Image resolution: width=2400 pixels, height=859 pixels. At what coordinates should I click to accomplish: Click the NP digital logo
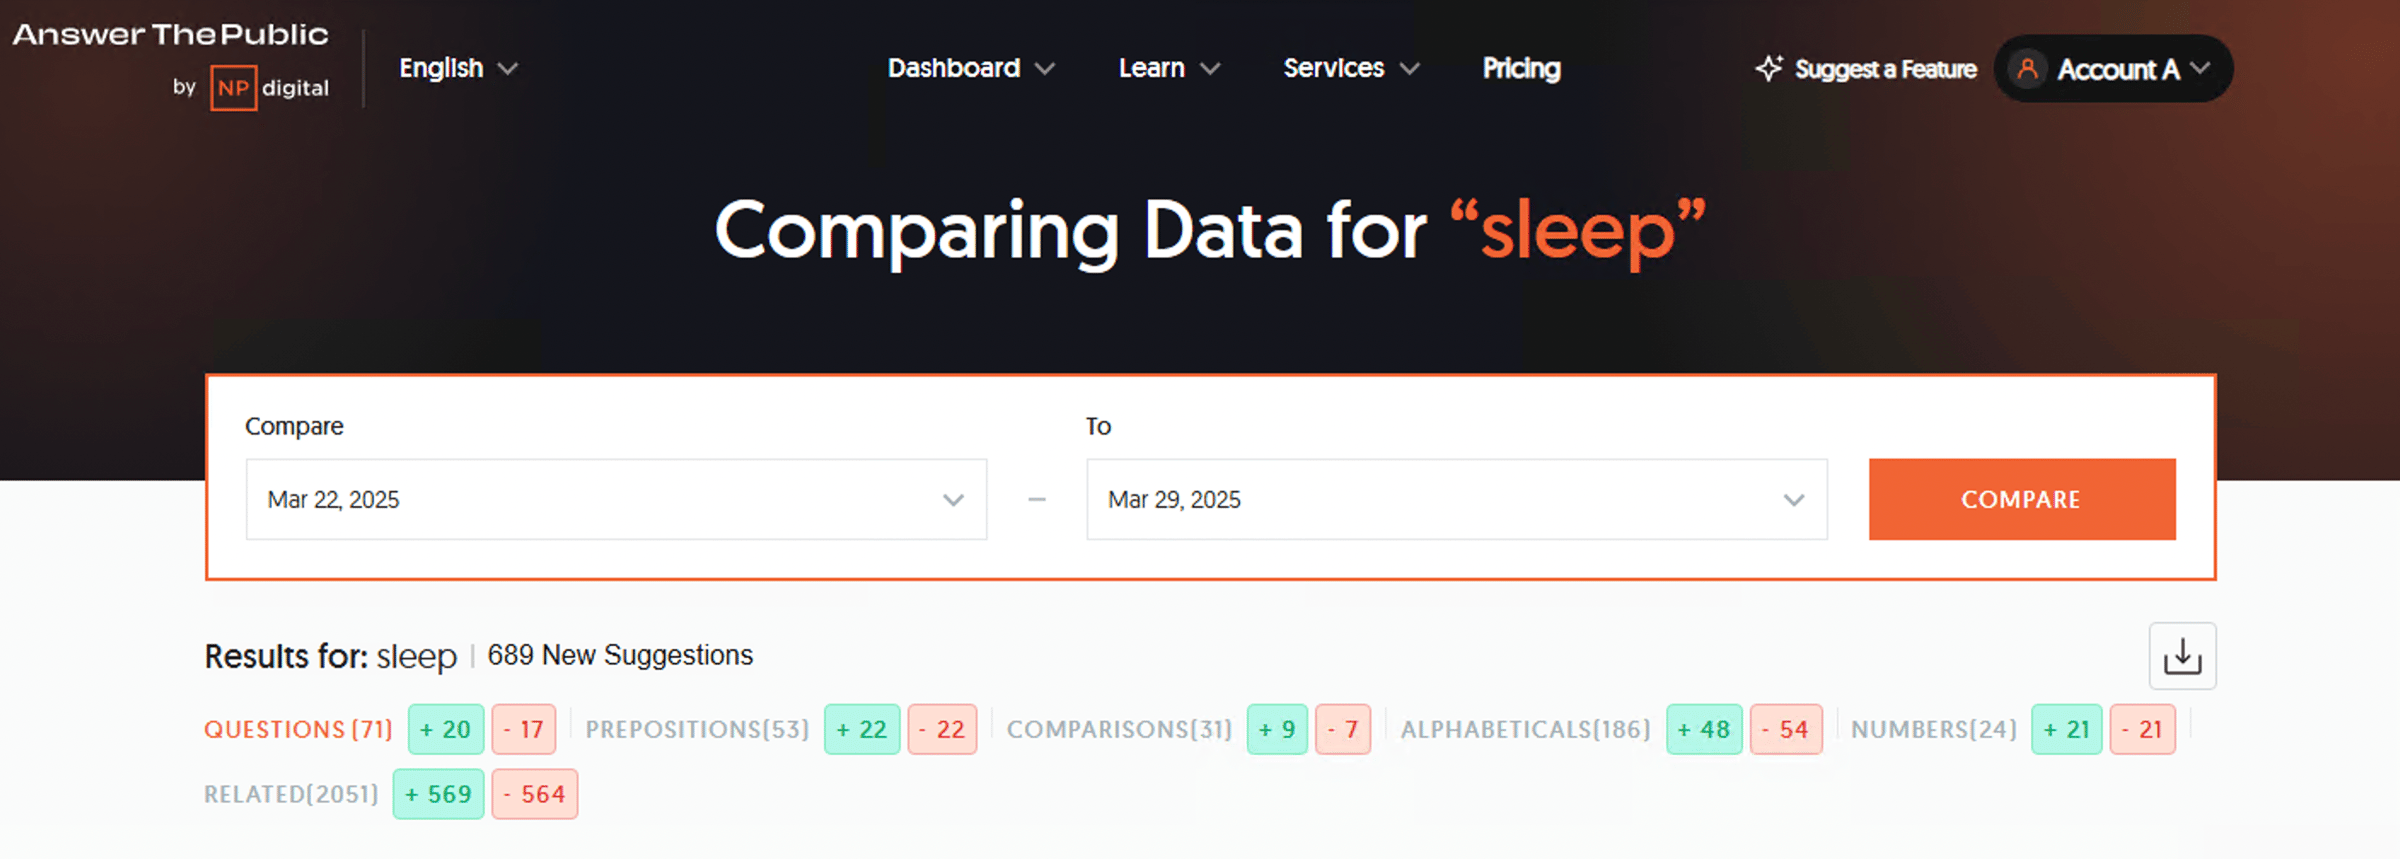[269, 88]
